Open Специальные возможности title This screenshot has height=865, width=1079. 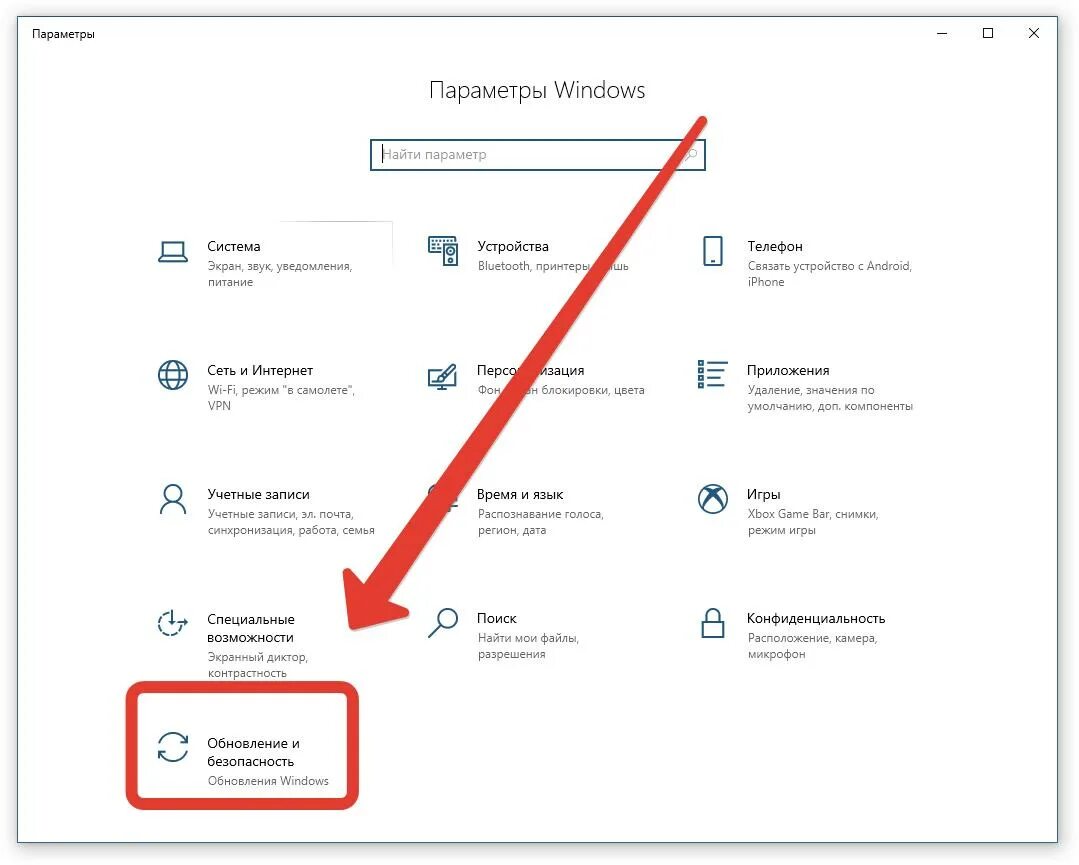point(251,628)
